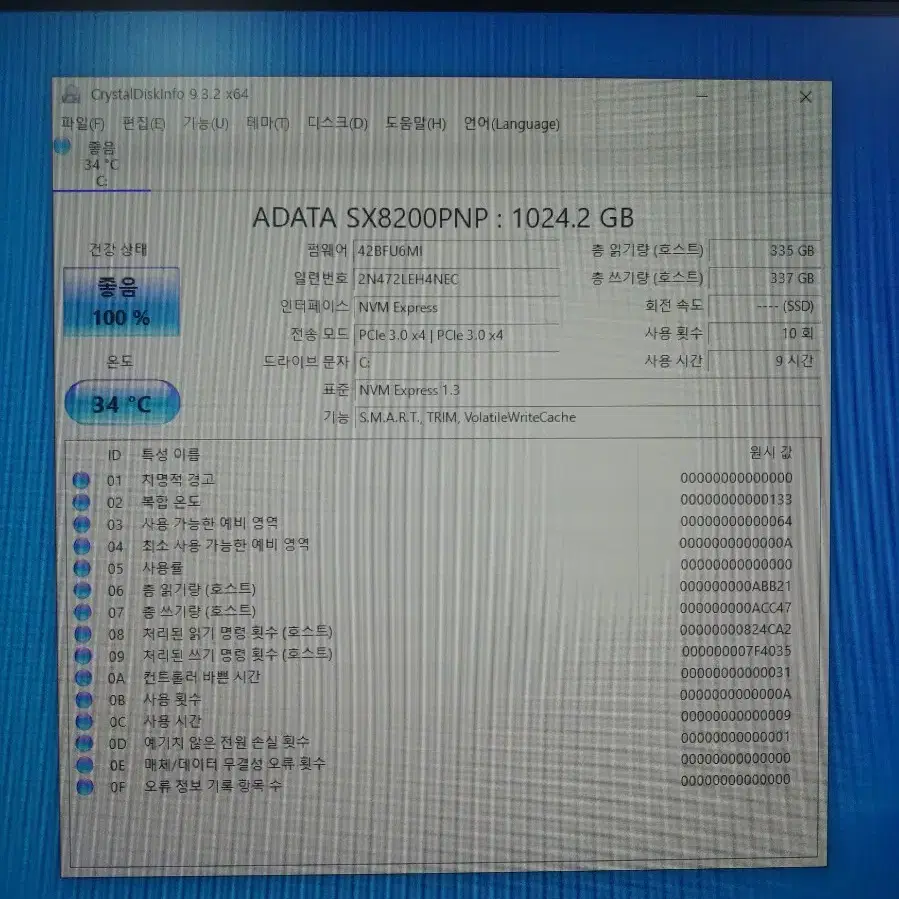Screen dimensions: 899x899
Task: Open the 편집(E) menu
Action: pos(144,123)
